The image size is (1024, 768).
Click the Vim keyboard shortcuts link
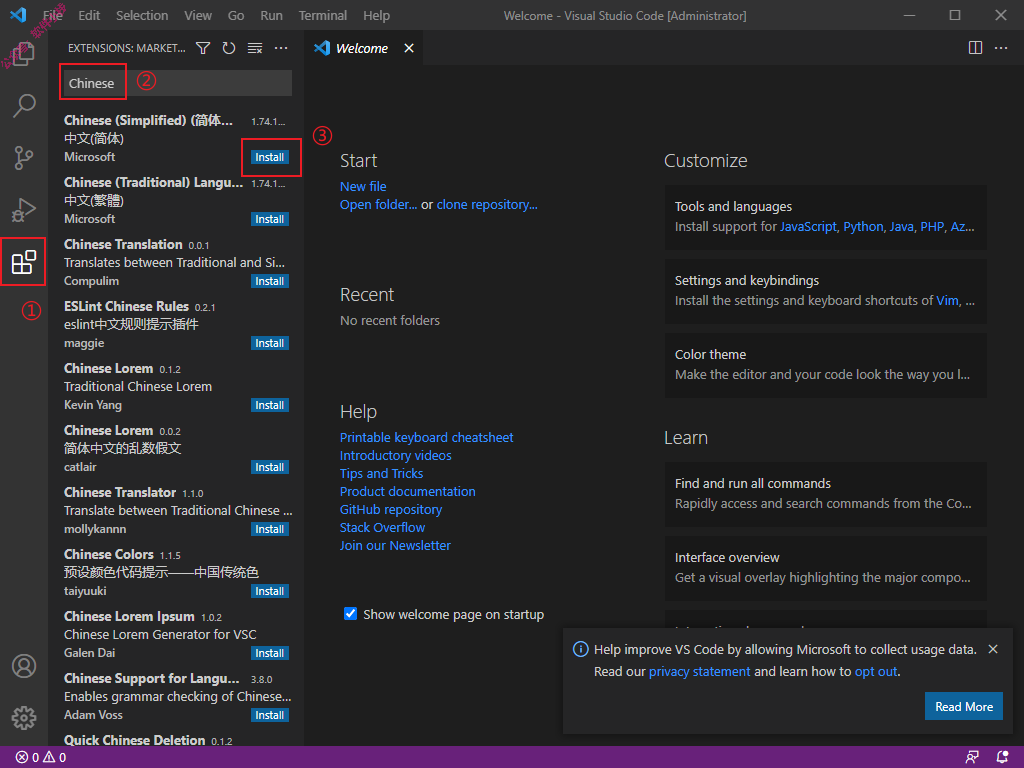click(x=948, y=300)
